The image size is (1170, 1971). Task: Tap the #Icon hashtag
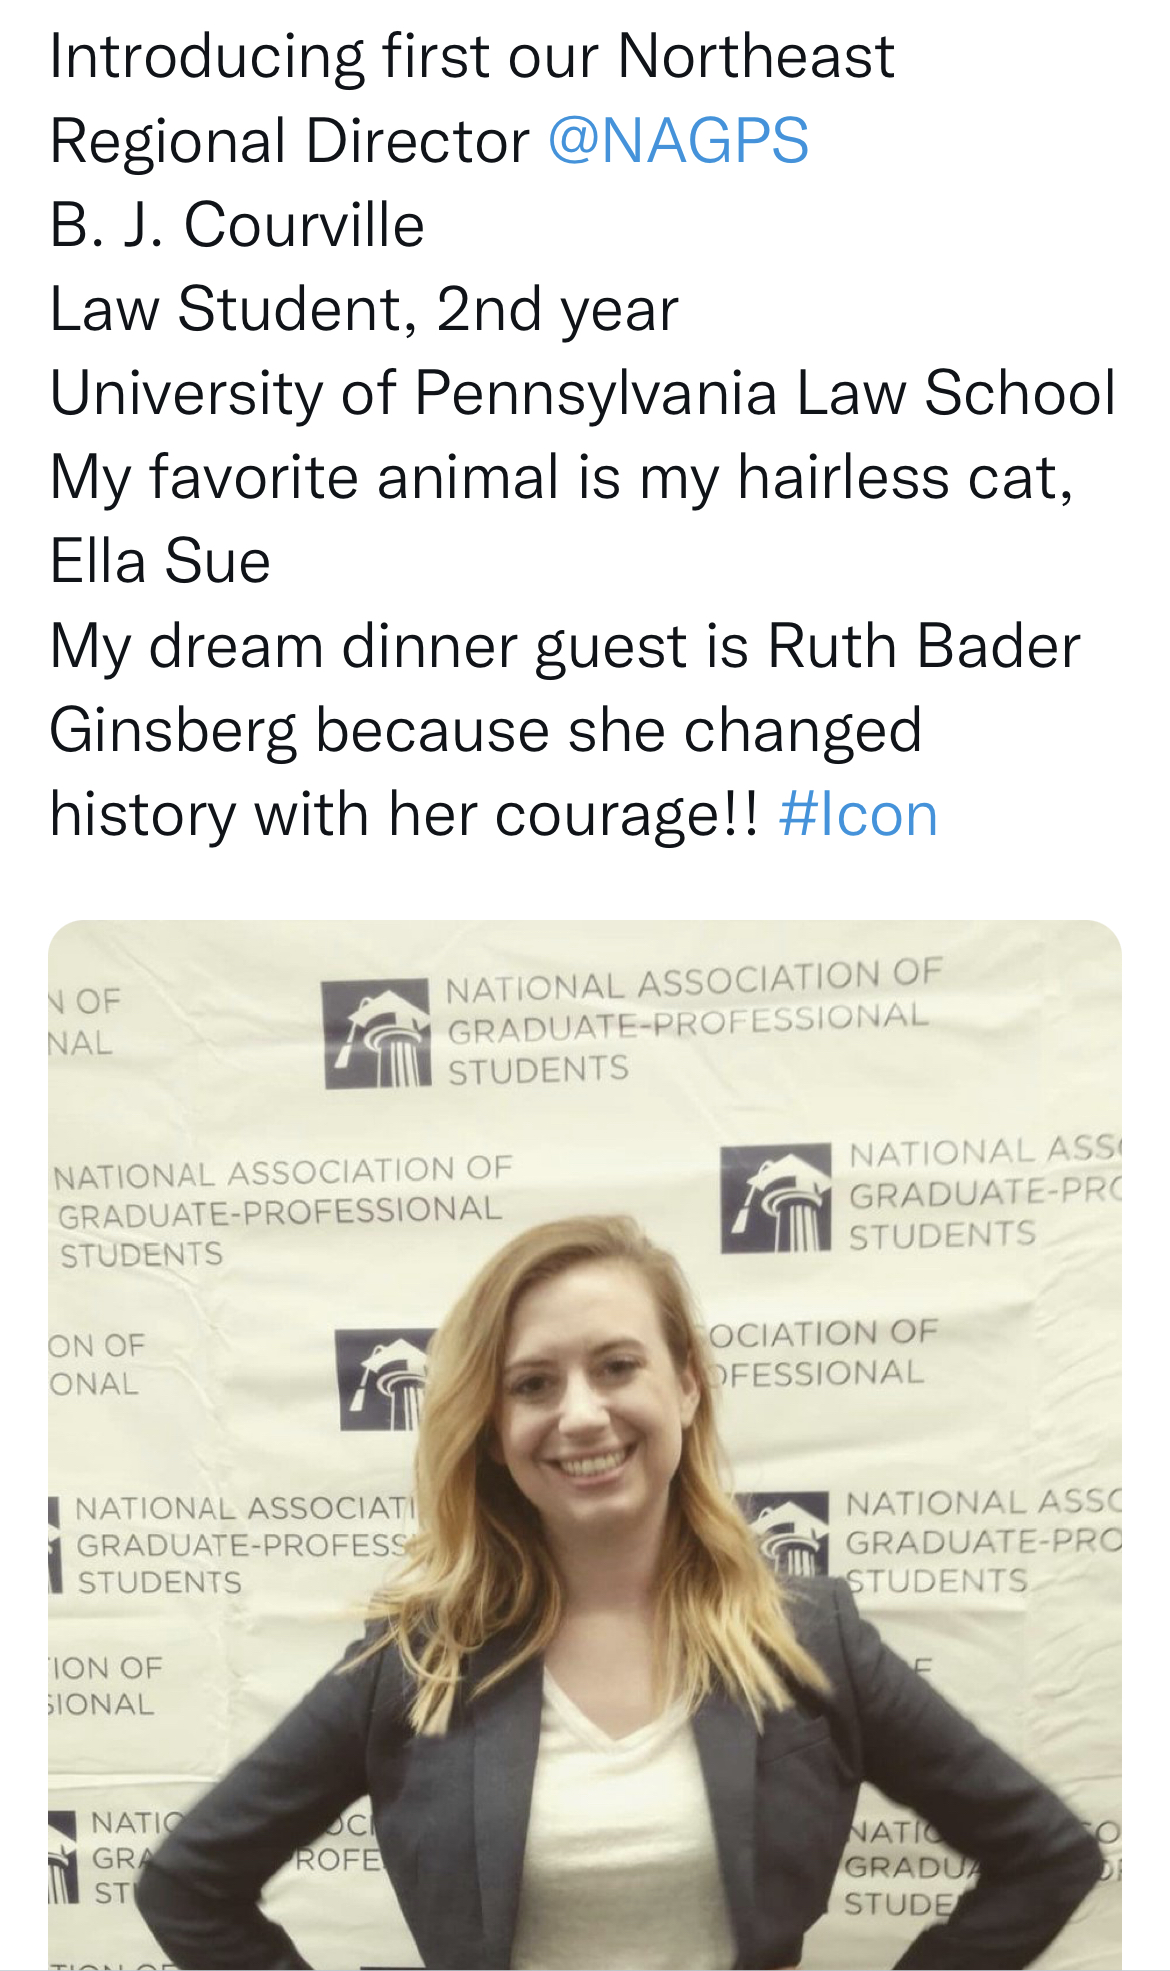pos(858,814)
